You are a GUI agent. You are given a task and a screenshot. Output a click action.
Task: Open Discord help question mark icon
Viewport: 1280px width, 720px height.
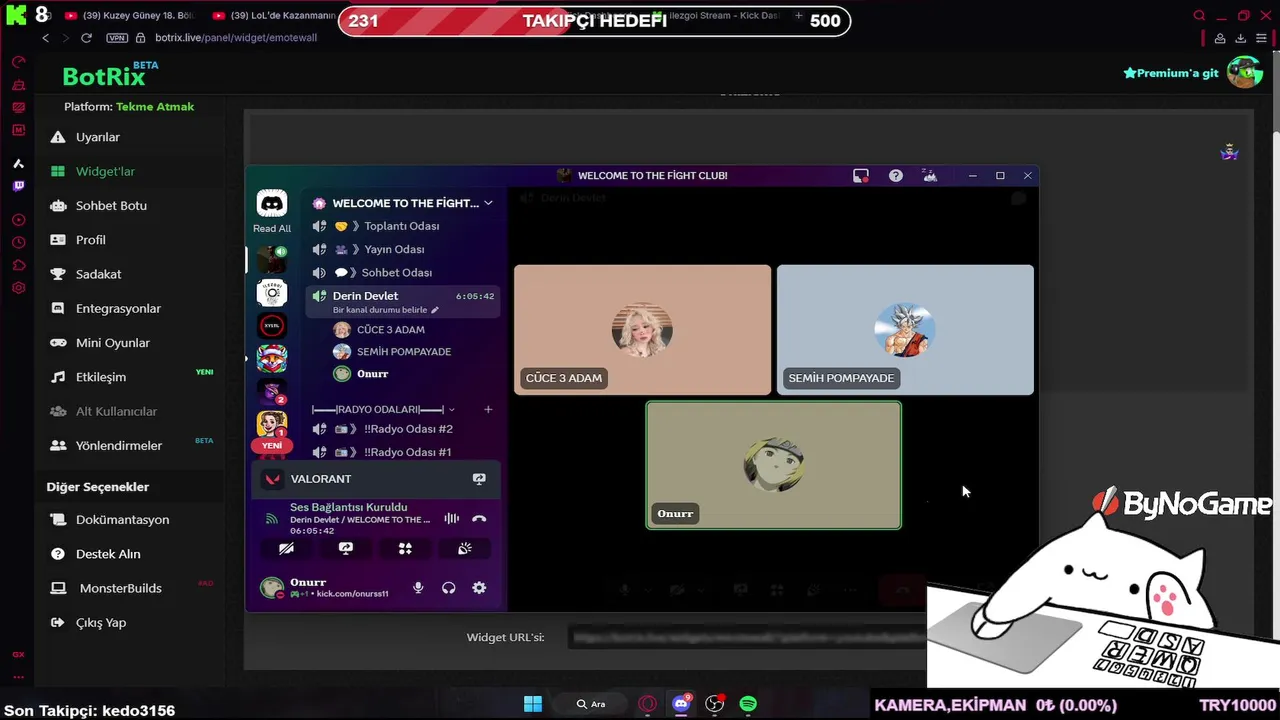point(896,175)
